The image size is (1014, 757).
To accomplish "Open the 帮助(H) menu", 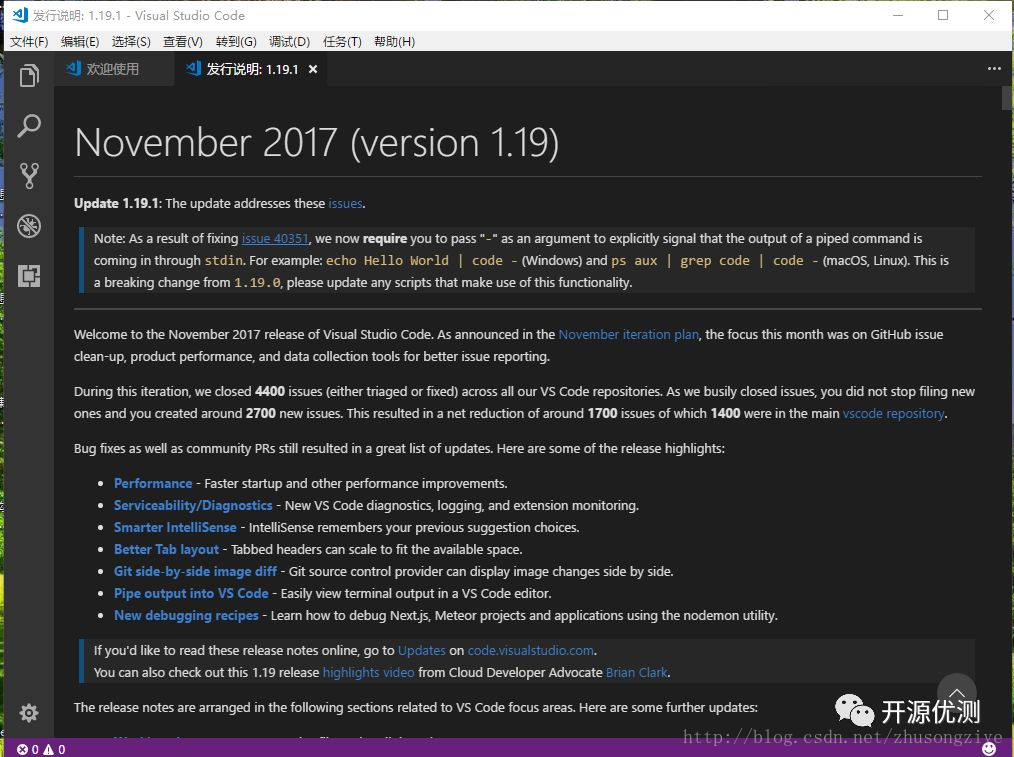I will [x=394, y=41].
